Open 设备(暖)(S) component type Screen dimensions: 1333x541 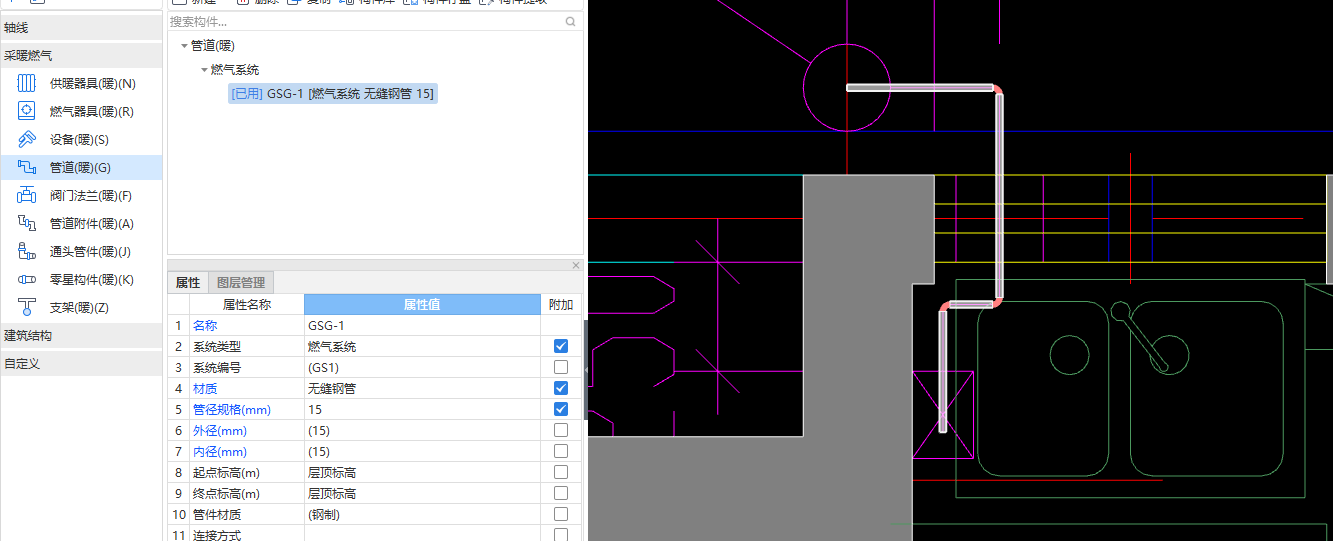click(81, 140)
